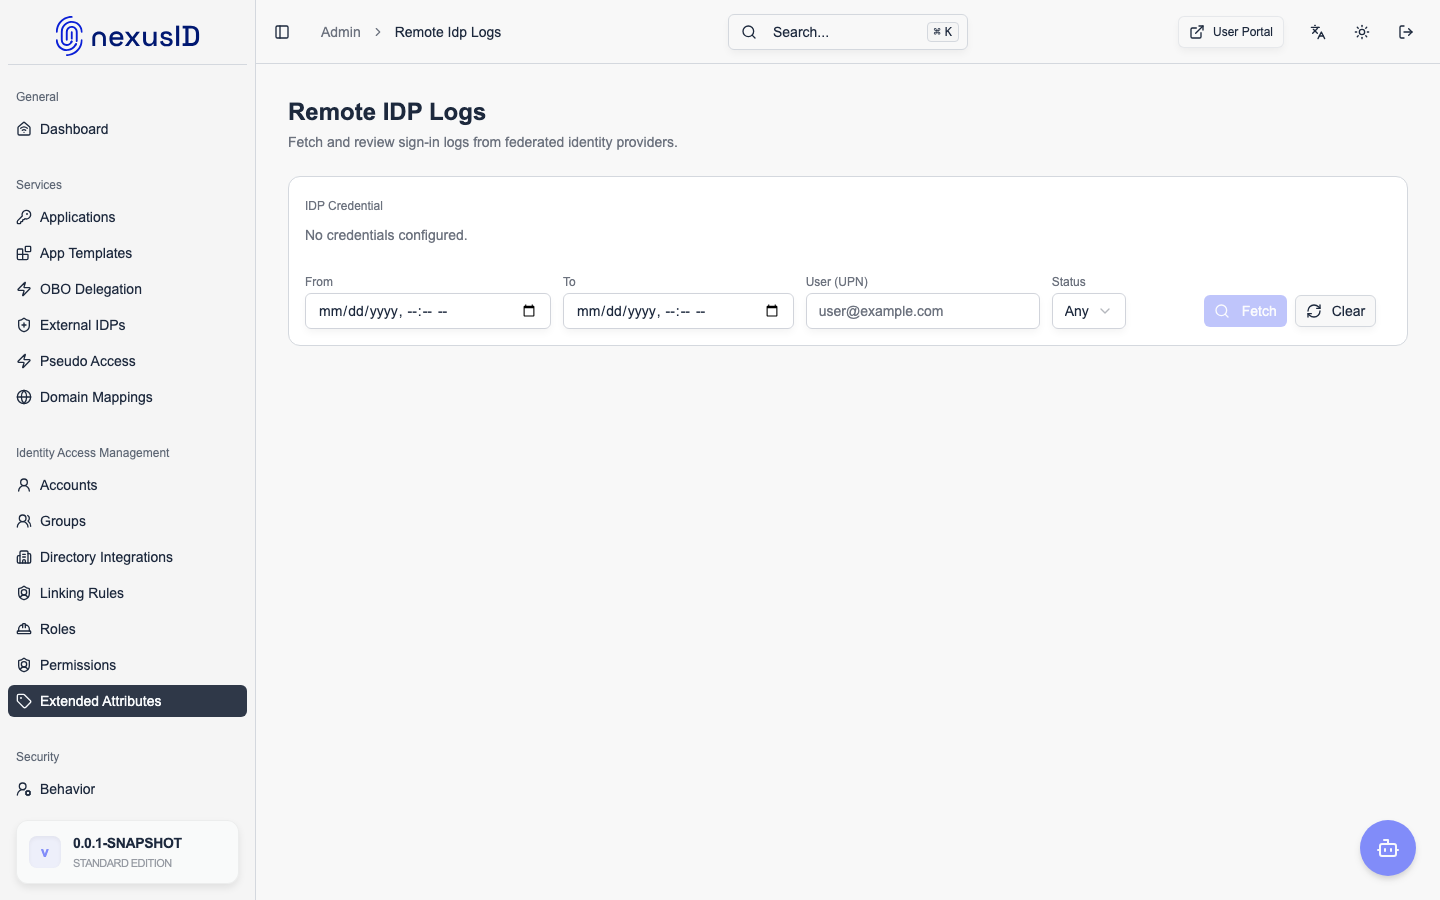Click the External IDPs shield icon
The width and height of the screenshot is (1440, 900).
point(24,325)
